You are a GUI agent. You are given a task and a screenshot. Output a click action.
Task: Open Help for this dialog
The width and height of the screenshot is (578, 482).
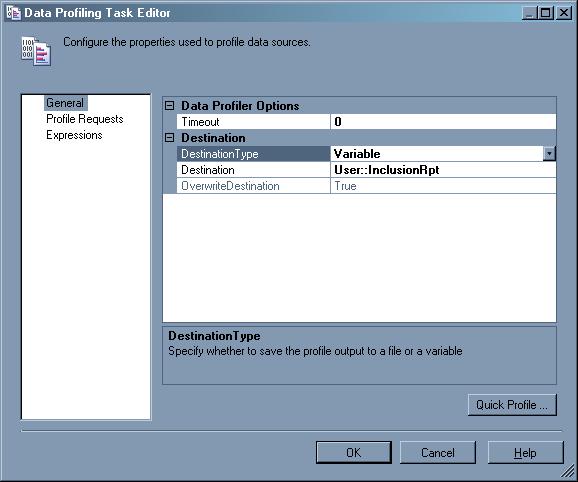coord(526,453)
